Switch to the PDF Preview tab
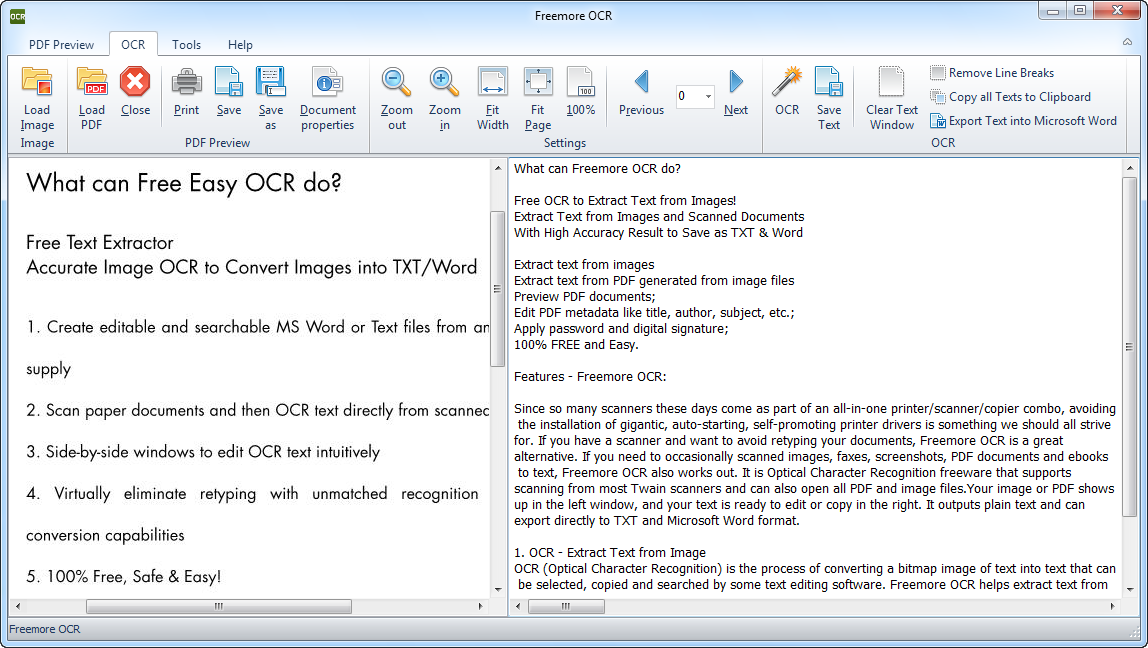Screen dimensions: 1148x648 pyautogui.click(x=62, y=45)
